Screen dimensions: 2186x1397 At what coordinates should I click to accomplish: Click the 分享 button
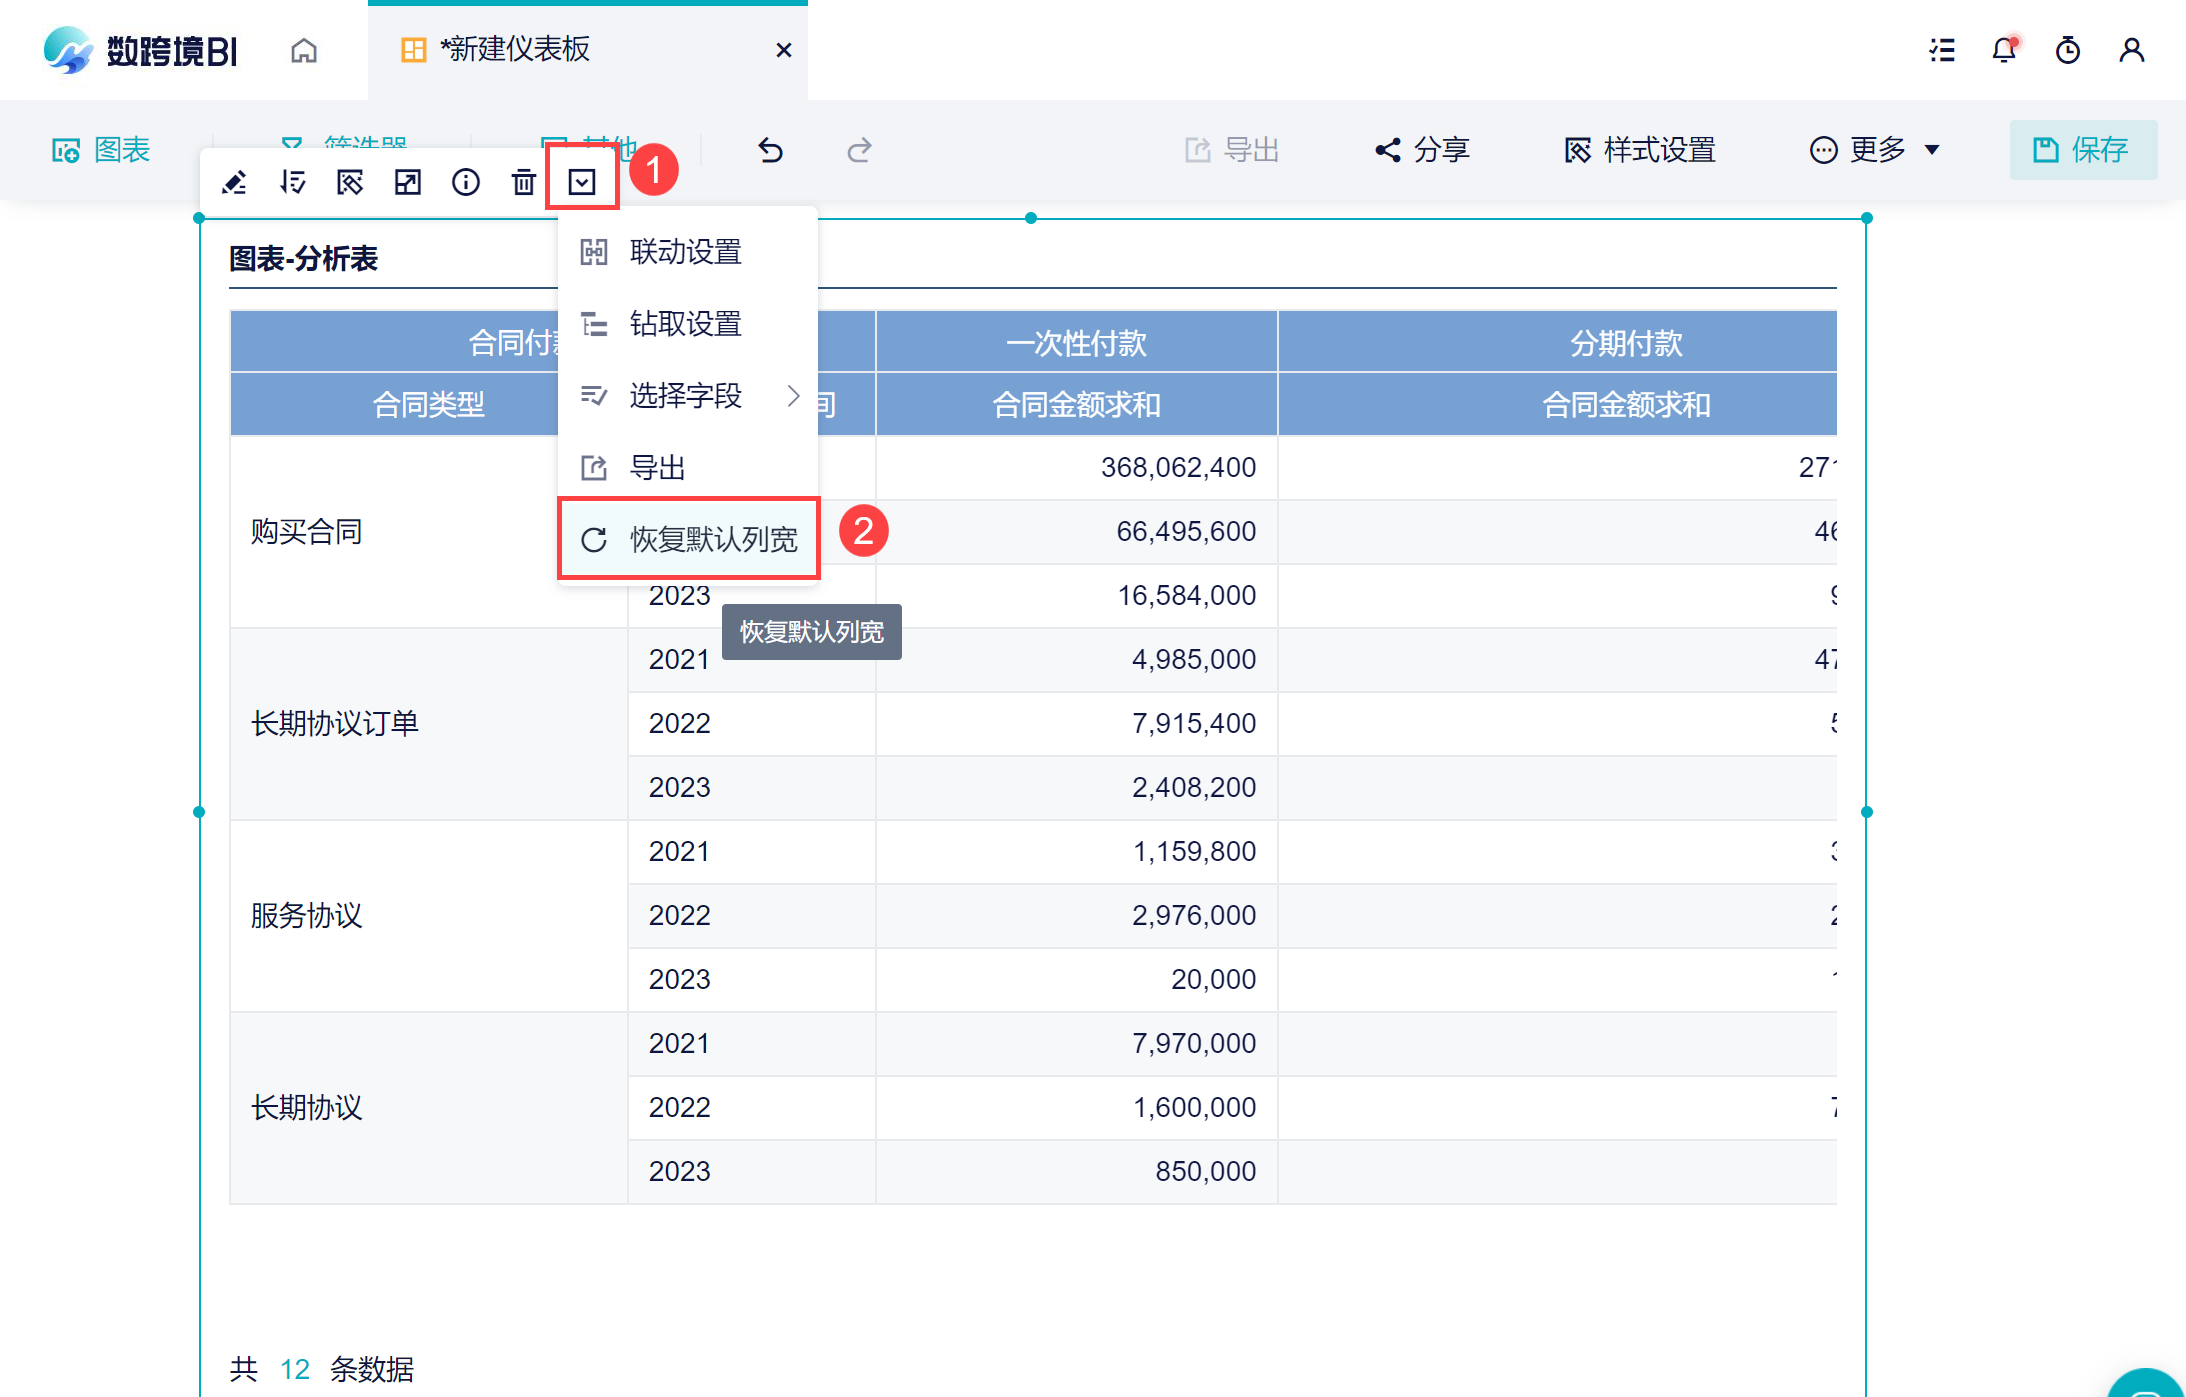coord(1422,150)
